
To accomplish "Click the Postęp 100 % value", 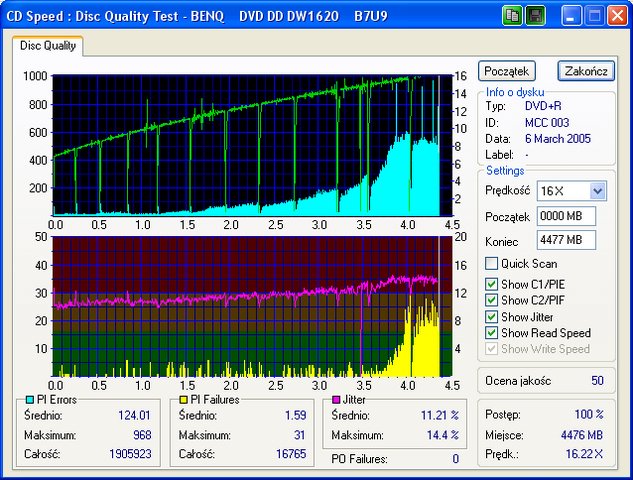I will pyautogui.click(x=589, y=414).
